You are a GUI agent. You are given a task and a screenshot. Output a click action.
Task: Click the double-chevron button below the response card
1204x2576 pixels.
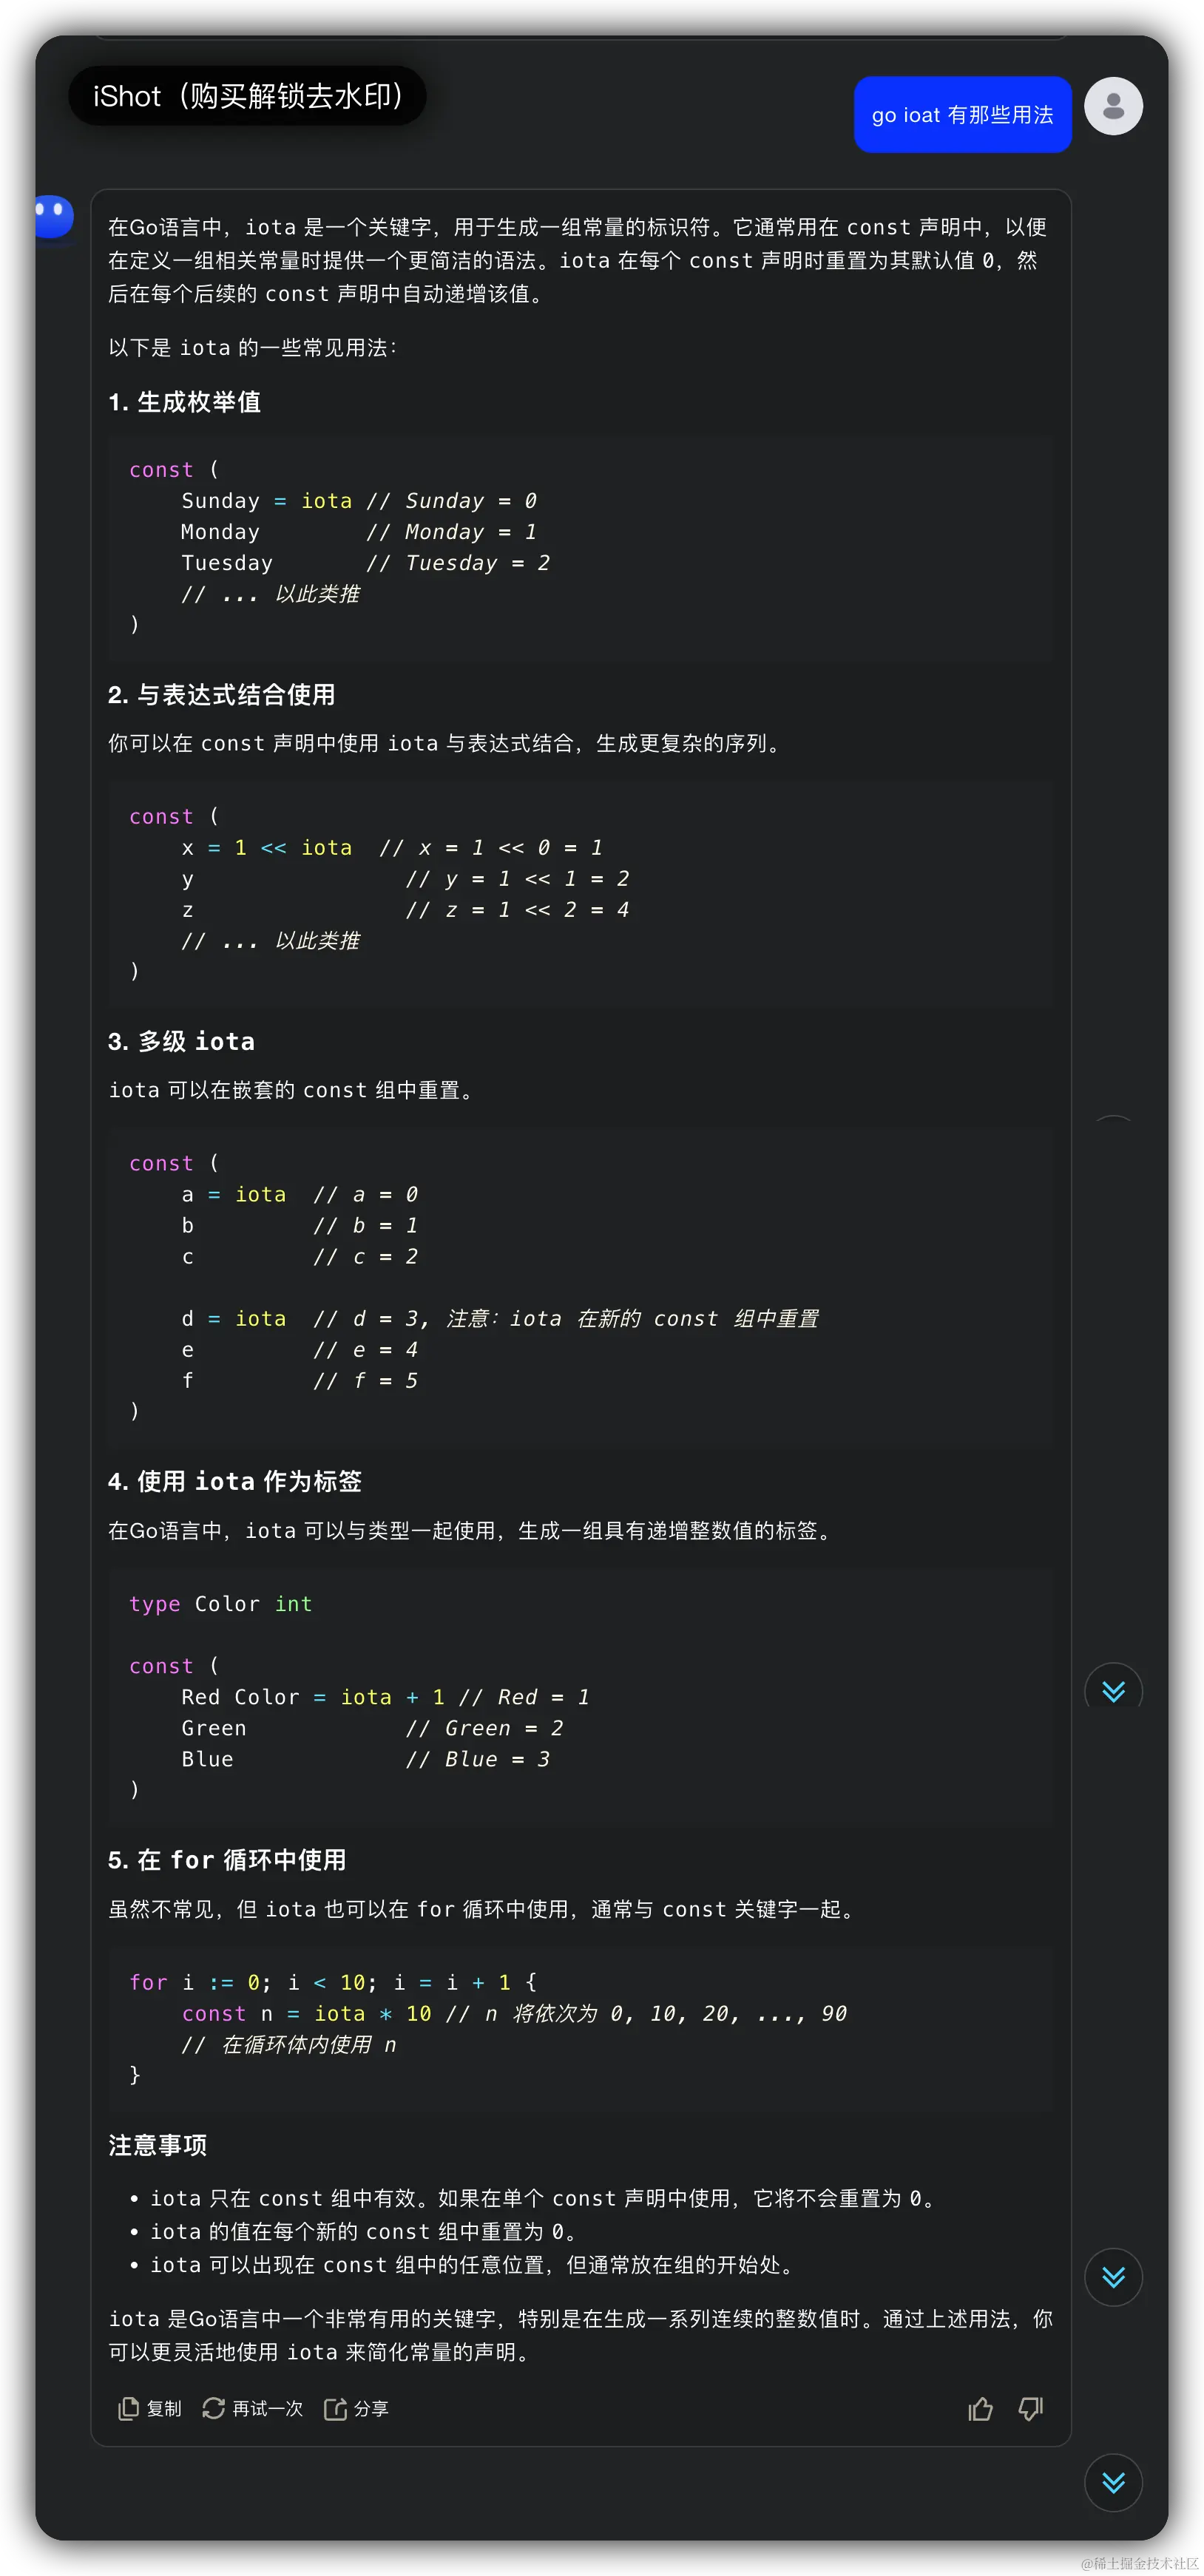(x=1113, y=2482)
